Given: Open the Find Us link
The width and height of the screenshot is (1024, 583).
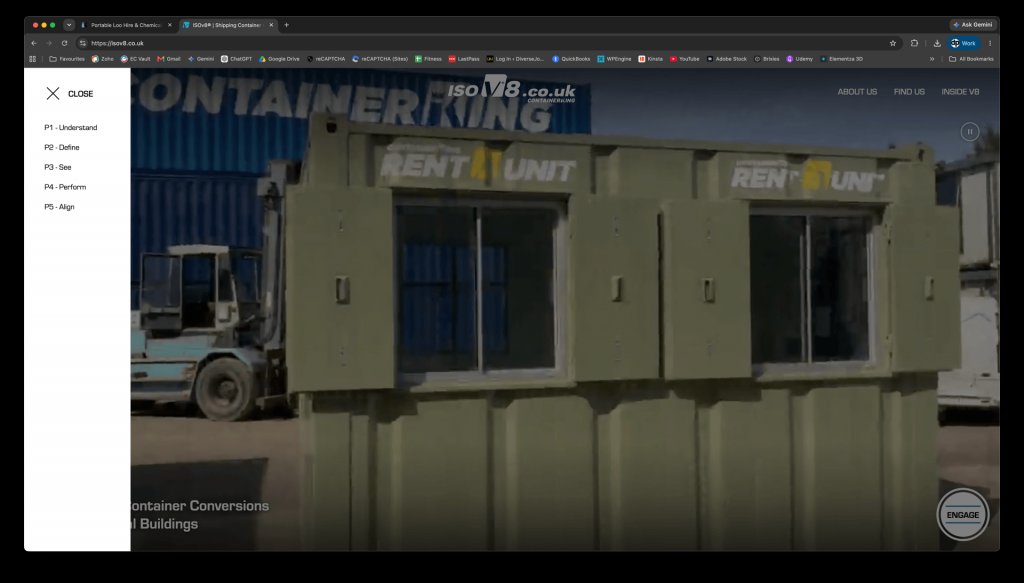Looking at the screenshot, I should (909, 92).
